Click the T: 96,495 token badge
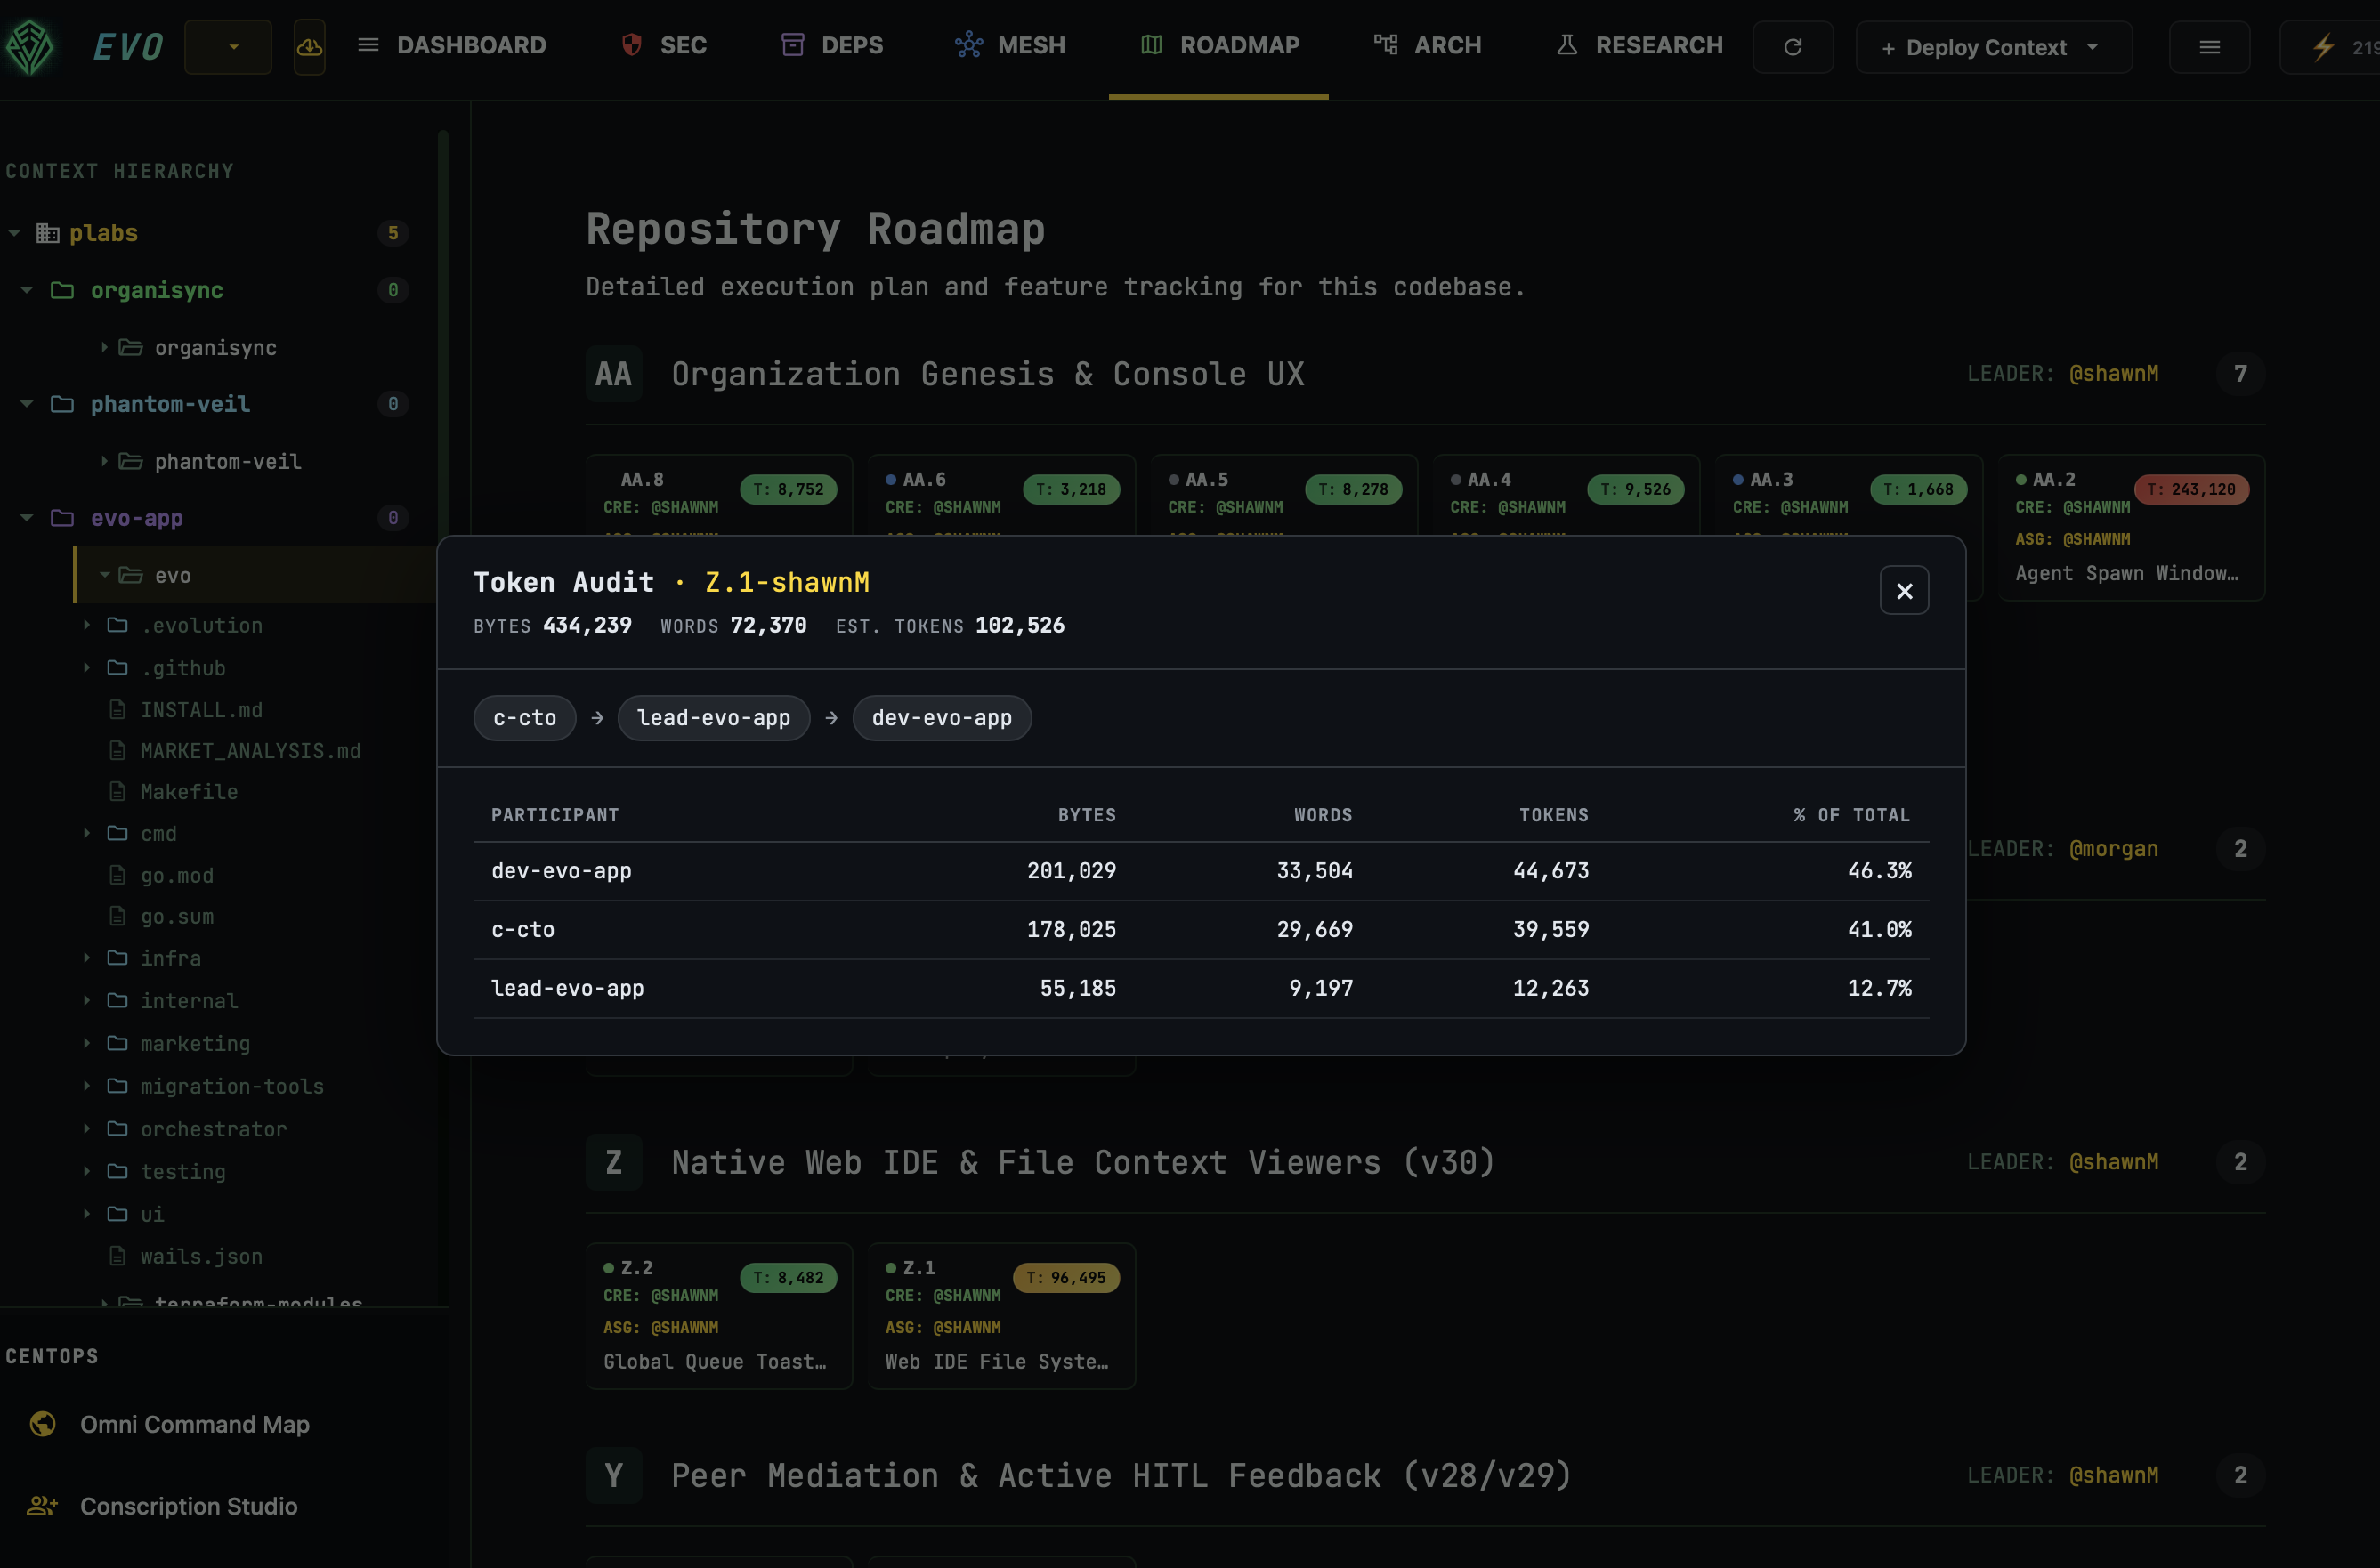 (x=1067, y=1278)
